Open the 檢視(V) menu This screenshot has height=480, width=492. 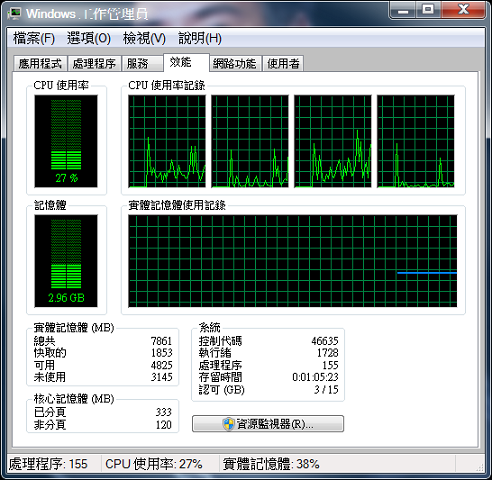(144, 38)
